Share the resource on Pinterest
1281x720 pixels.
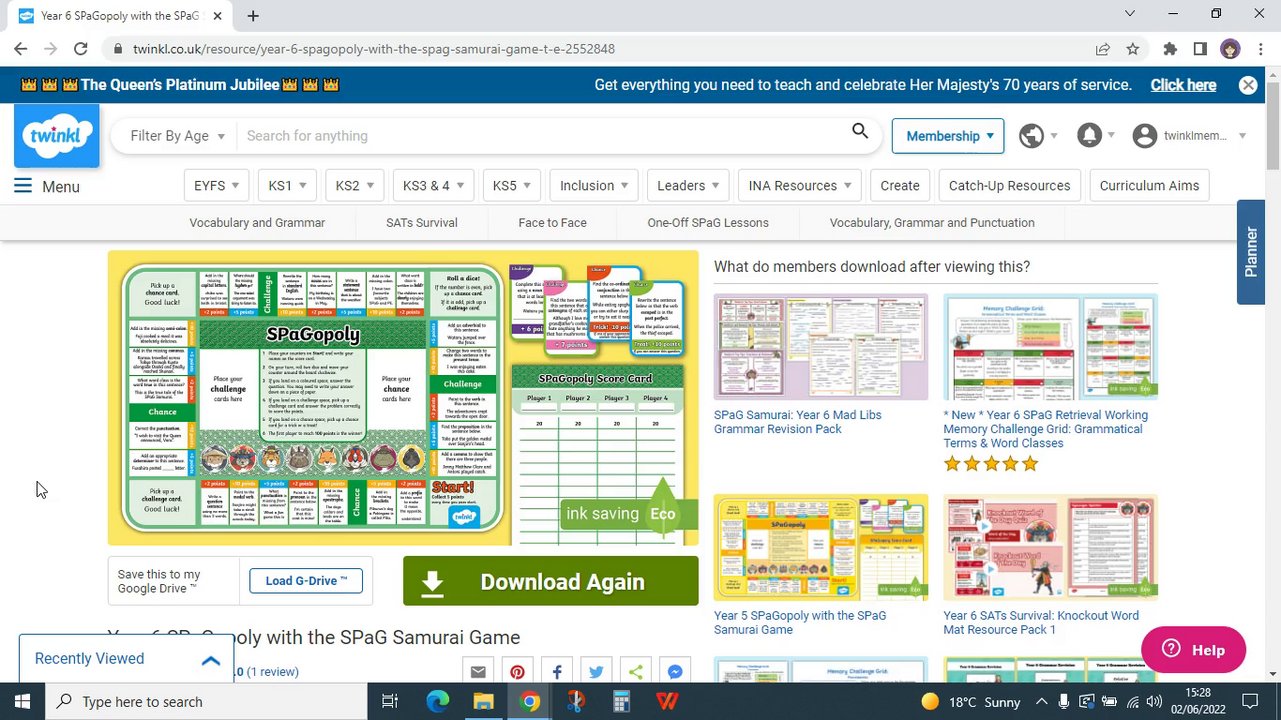coord(517,672)
